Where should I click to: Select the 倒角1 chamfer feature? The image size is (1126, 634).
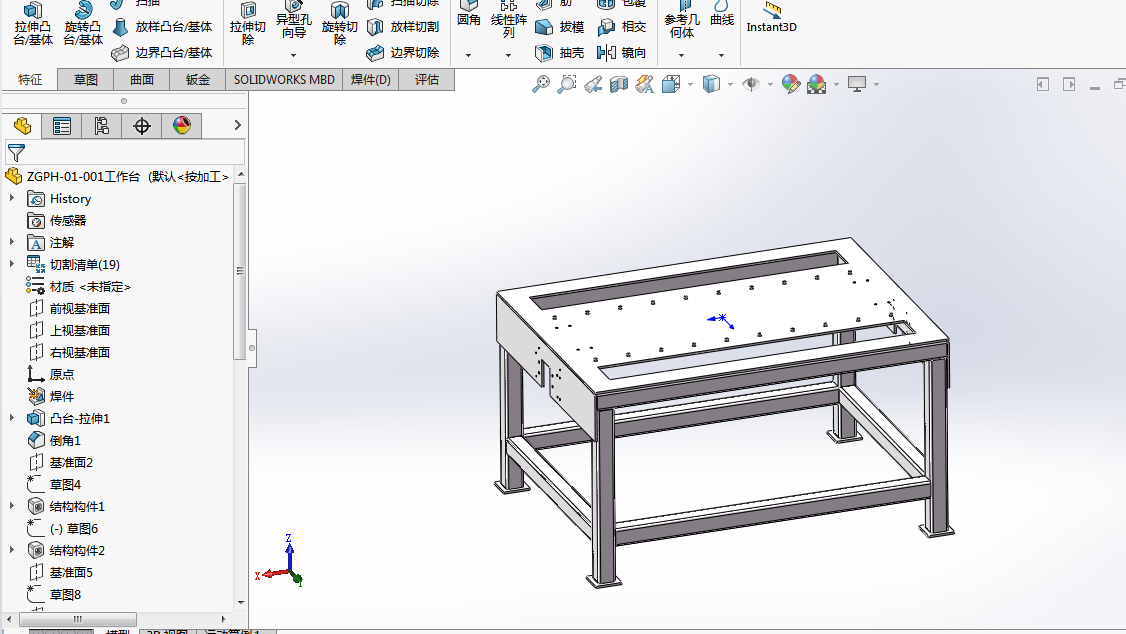[54, 440]
